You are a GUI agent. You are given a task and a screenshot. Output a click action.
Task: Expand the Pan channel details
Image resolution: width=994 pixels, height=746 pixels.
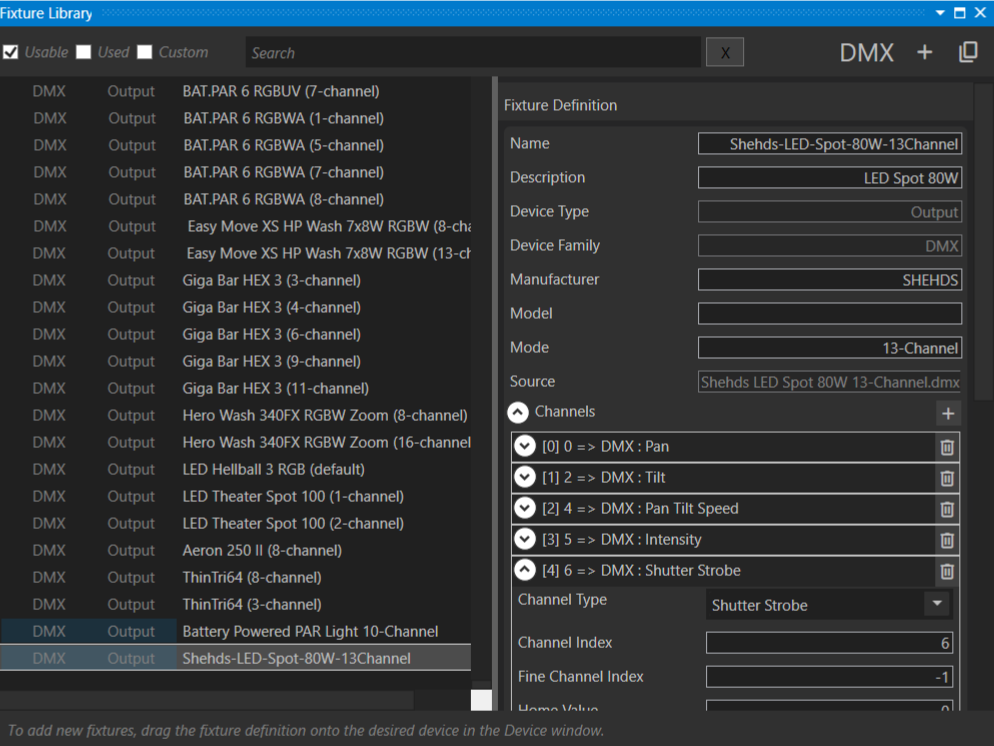(525, 446)
